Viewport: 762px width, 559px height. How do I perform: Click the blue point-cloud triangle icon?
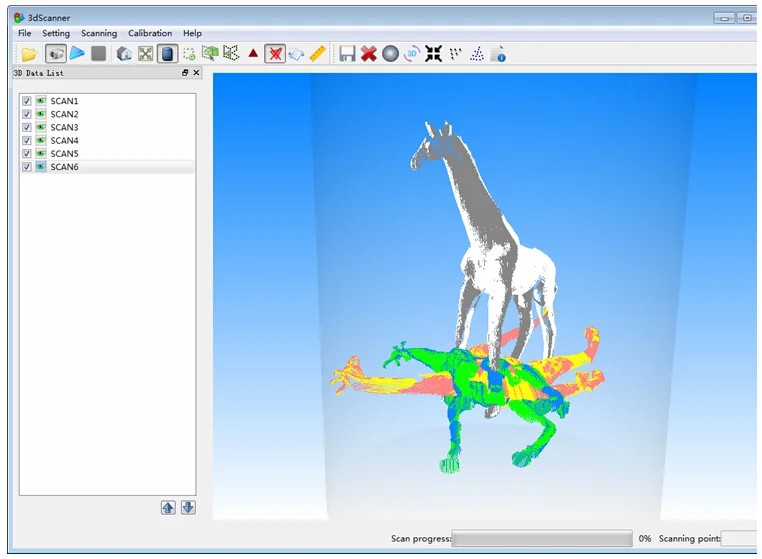[x=477, y=53]
